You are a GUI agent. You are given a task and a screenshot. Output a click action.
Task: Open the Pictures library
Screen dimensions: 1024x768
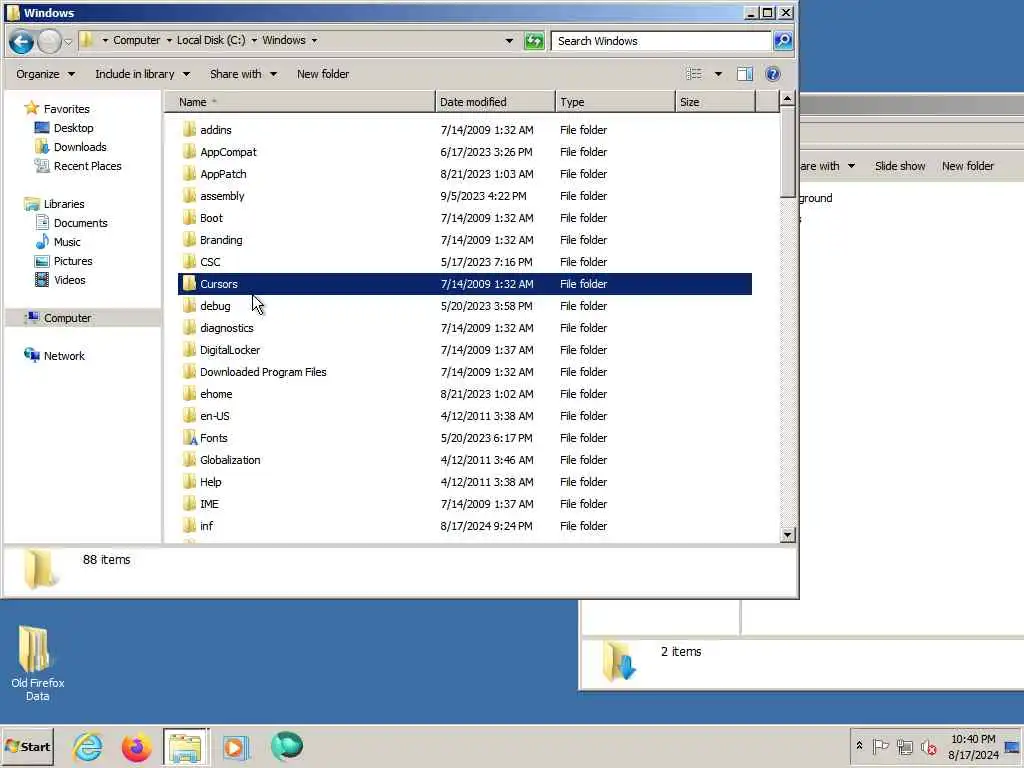[72, 261]
